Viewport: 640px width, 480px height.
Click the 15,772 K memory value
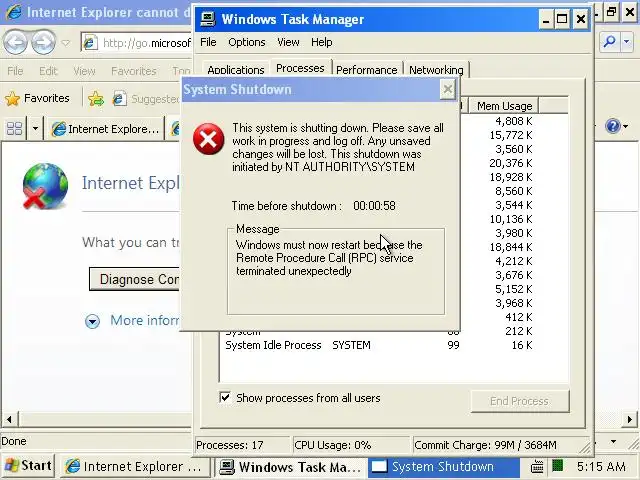511,135
